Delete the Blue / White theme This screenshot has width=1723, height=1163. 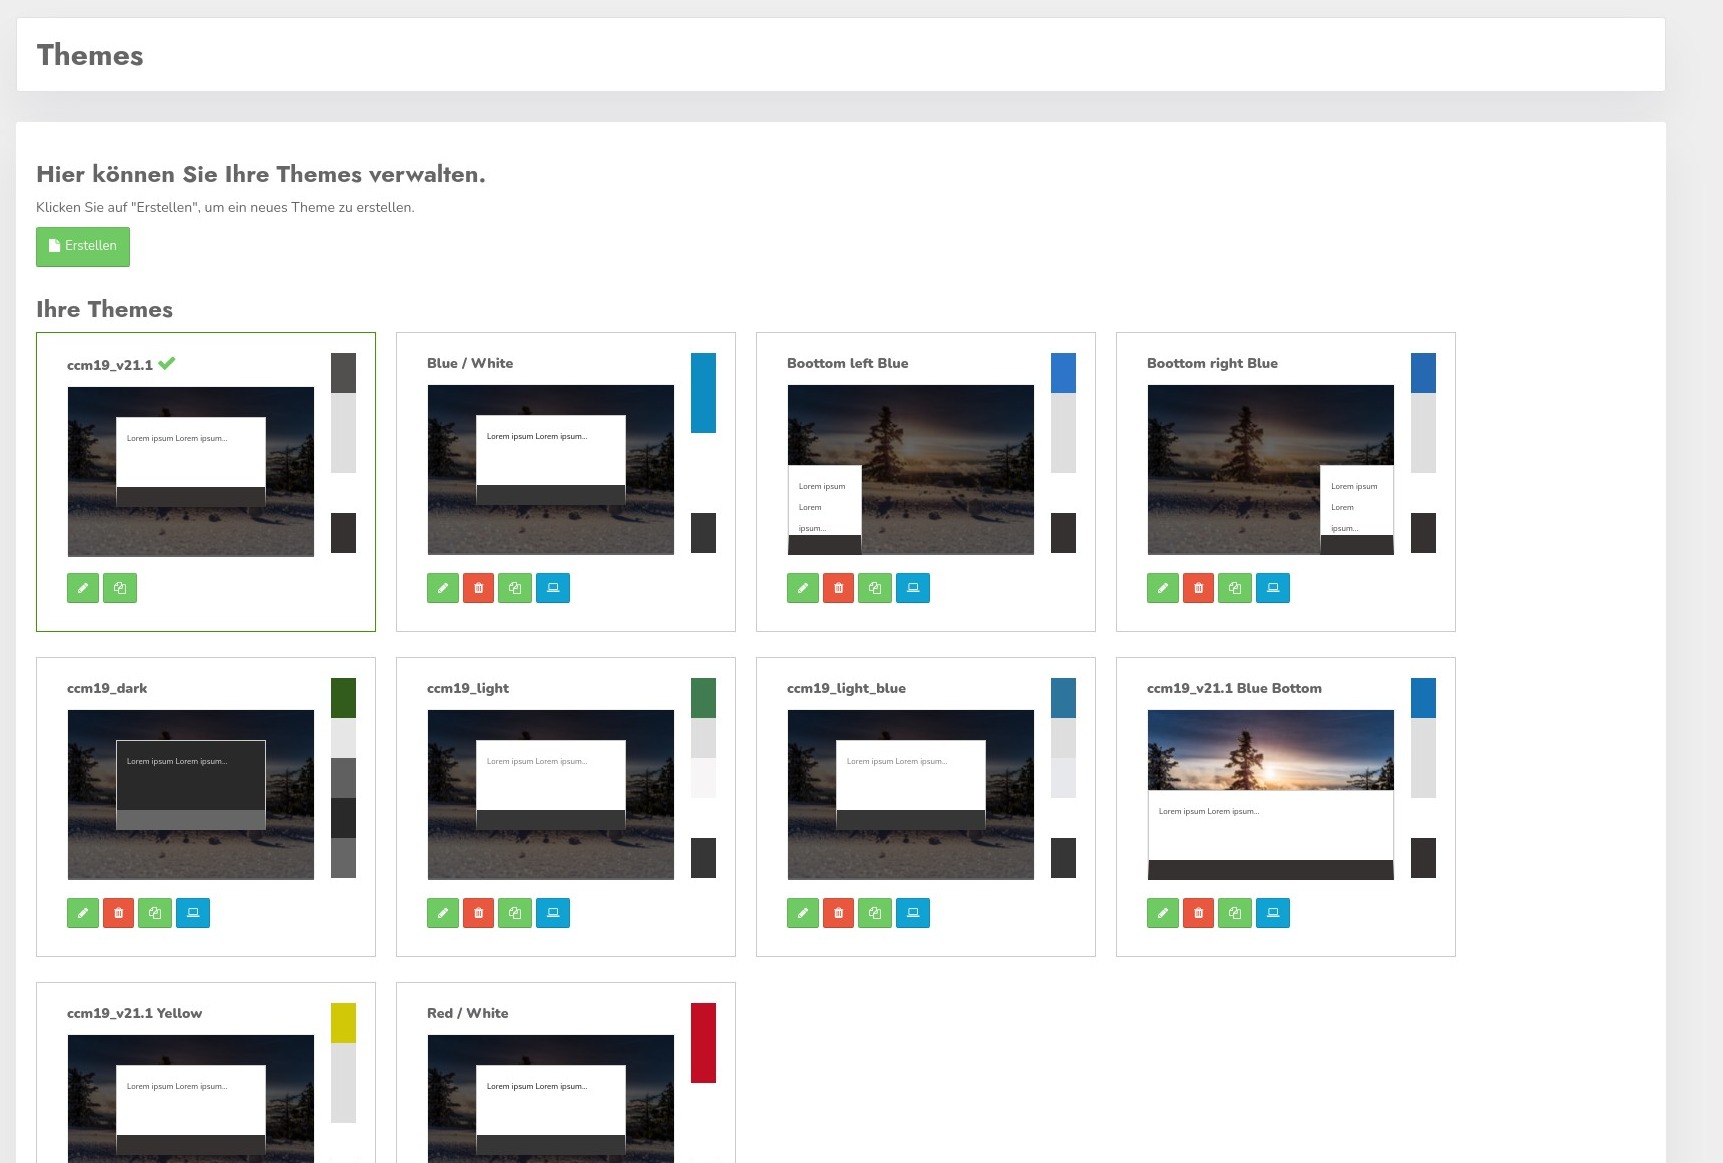(x=478, y=588)
